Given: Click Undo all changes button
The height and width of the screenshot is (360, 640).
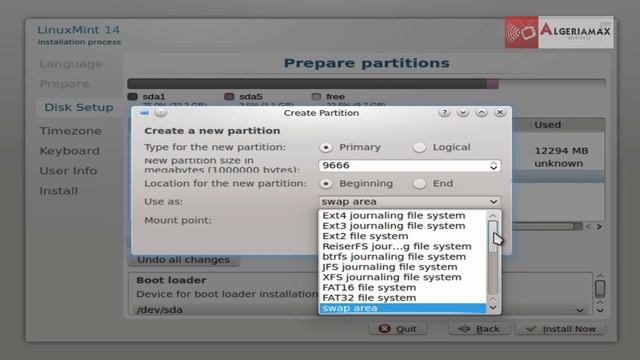Looking at the screenshot, I should [184, 260].
